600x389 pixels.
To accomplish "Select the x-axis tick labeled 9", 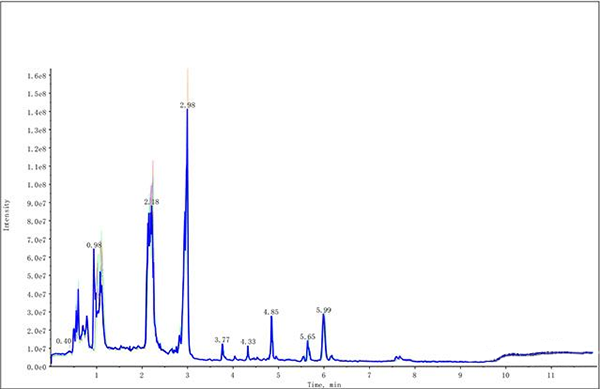I will click(x=460, y=376).
